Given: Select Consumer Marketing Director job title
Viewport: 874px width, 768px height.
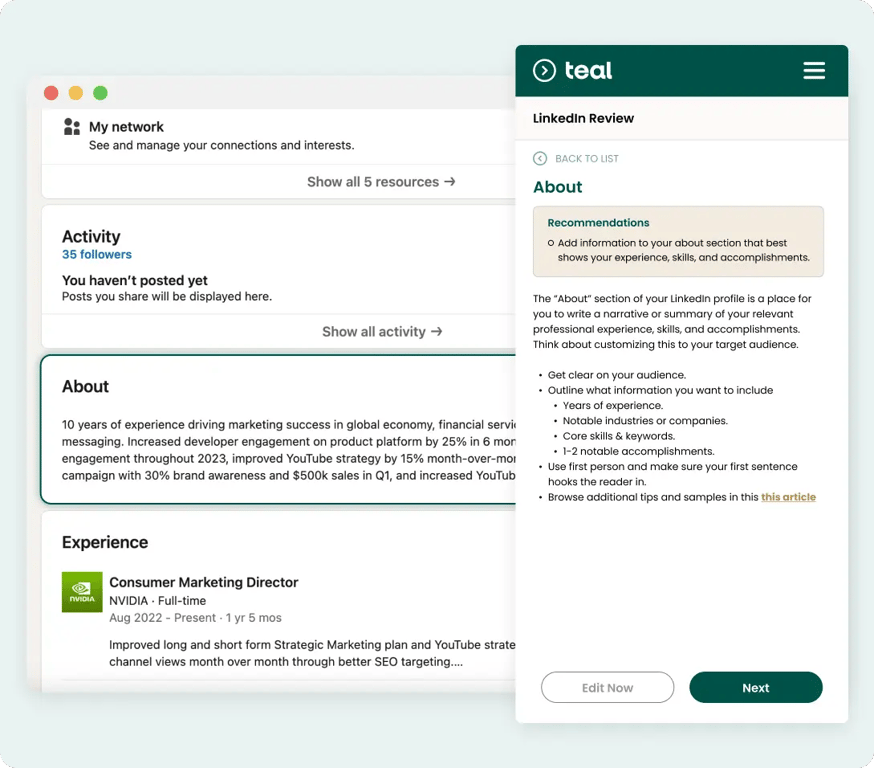Looking at the screenshot, I should tap(204, 582).
